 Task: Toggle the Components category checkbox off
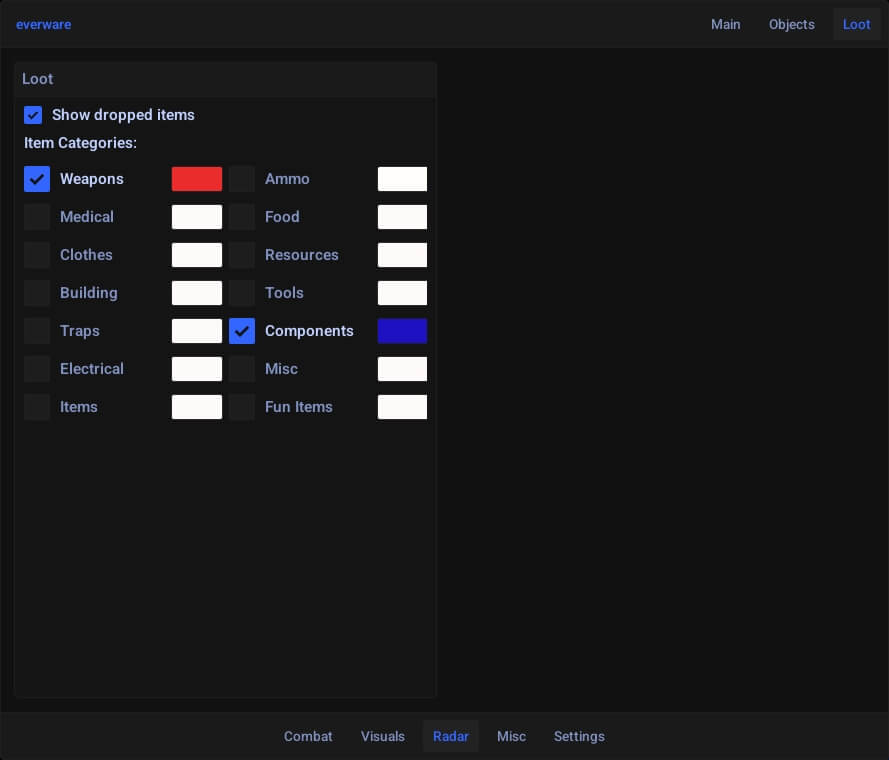242,331
